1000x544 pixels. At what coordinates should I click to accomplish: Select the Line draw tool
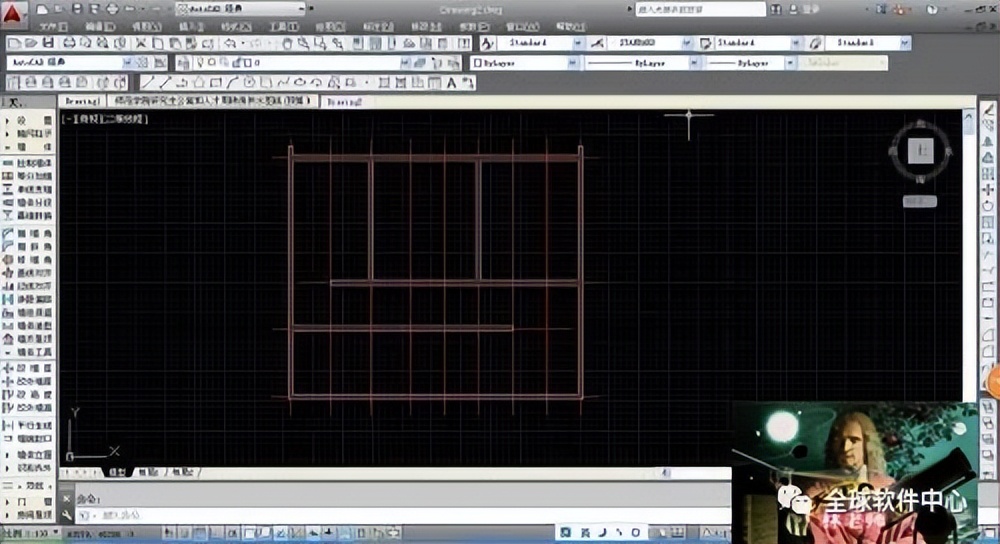148,82
